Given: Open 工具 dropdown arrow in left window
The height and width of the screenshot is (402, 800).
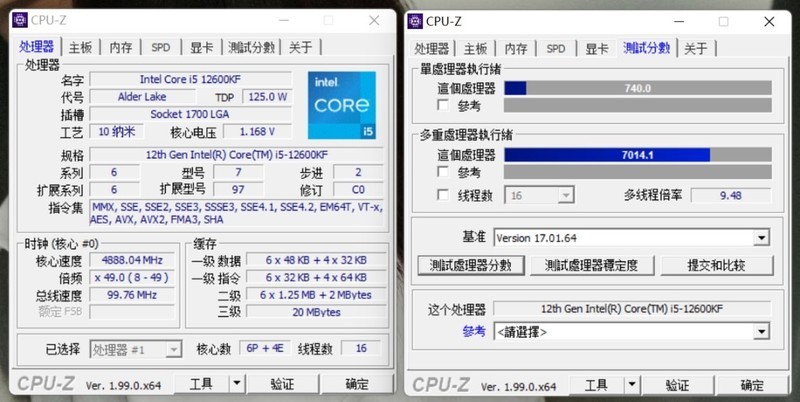Looking at the screenshot, I should point(236,384).
